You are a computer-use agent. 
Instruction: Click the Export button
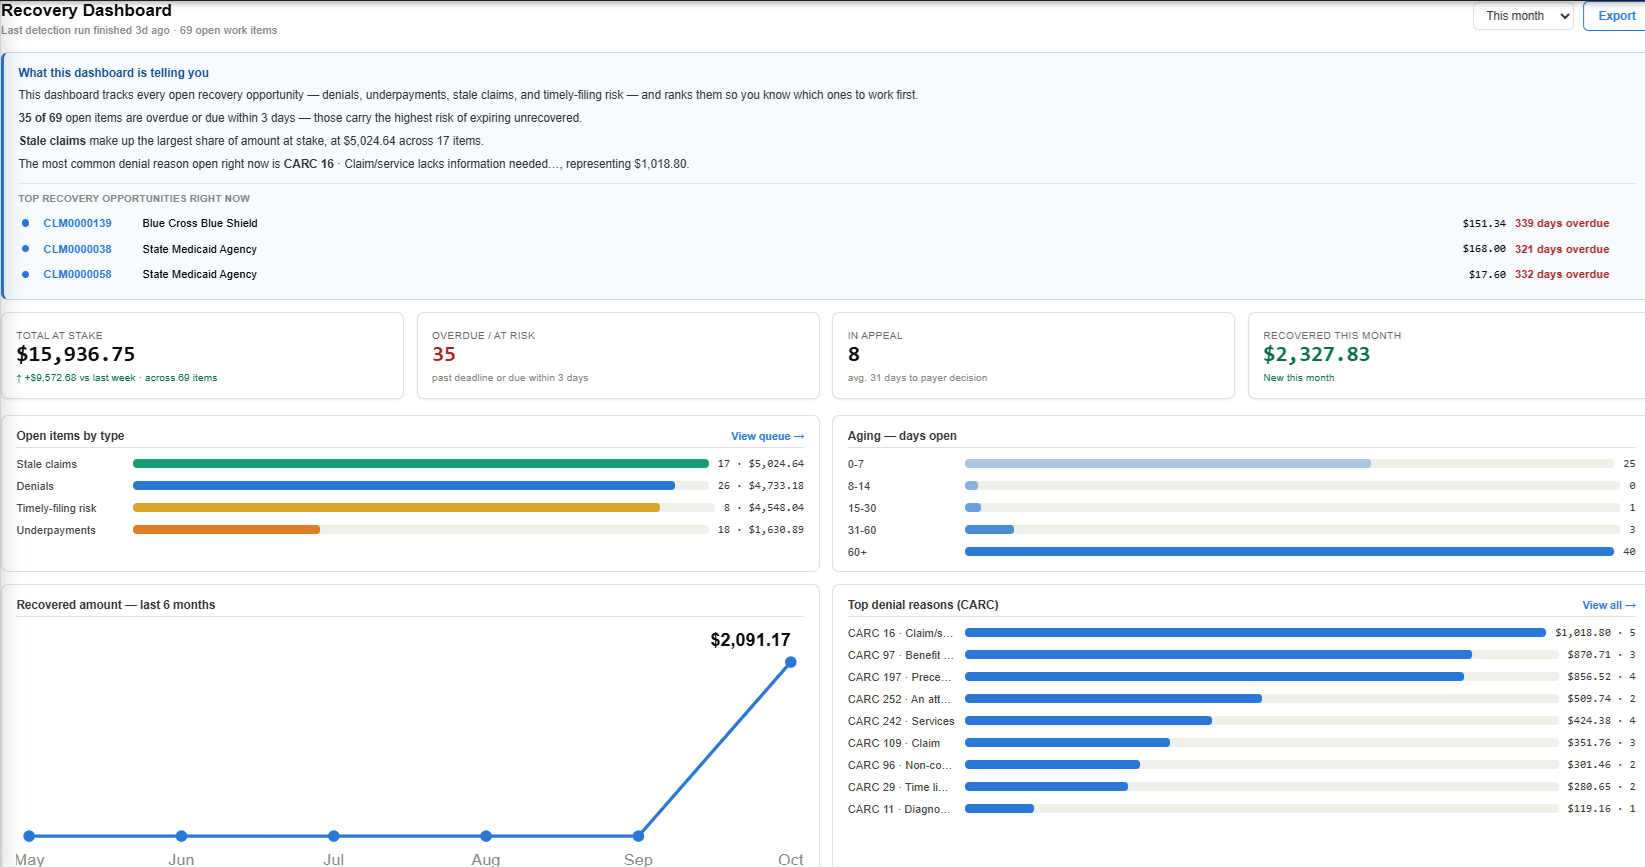(1616, 16)
